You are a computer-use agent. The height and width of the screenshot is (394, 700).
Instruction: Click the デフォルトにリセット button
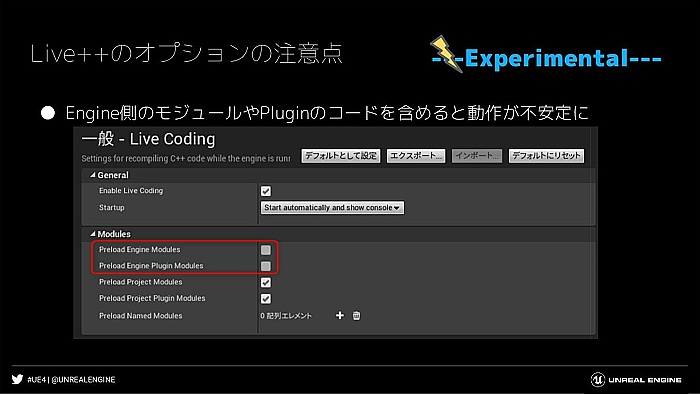click(x=546, y=156)
